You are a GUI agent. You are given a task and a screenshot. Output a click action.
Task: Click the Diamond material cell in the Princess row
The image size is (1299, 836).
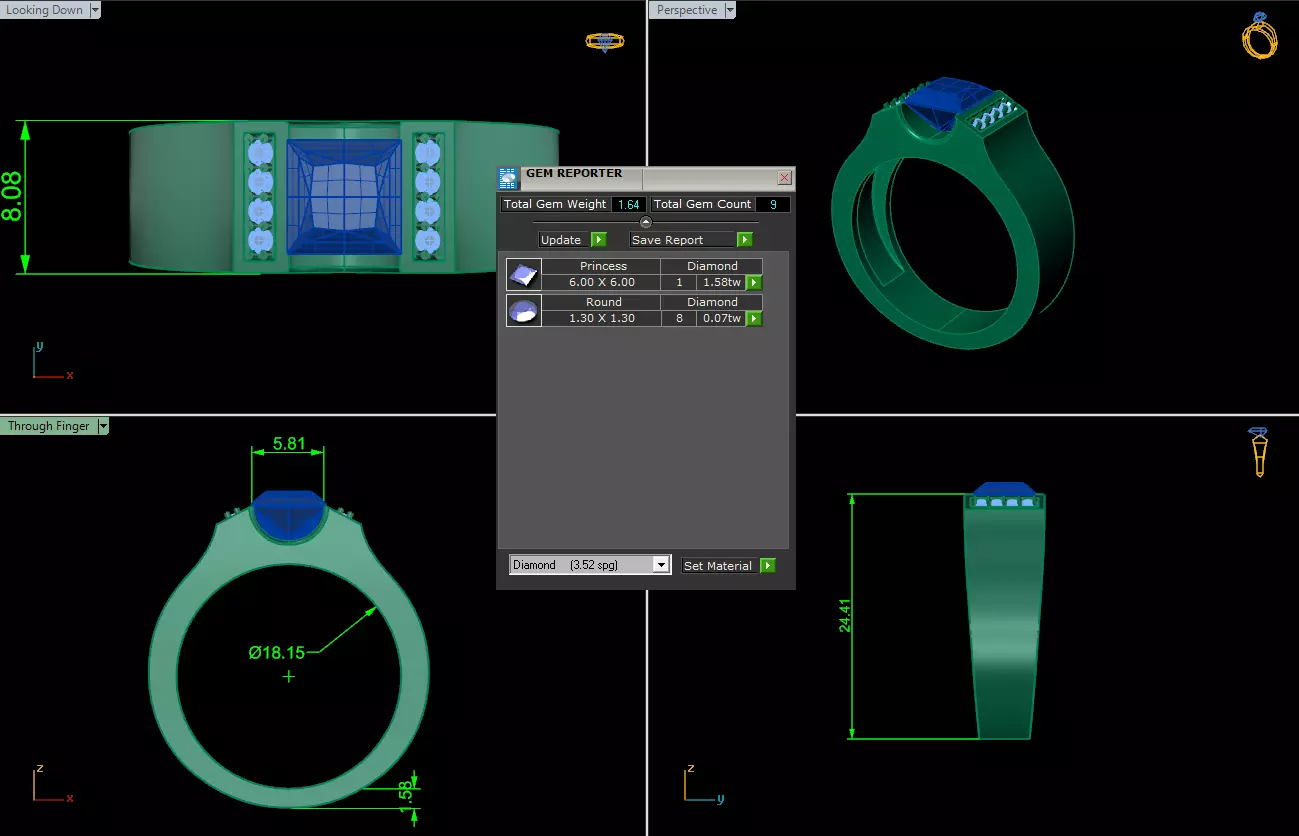click(x=712, y=266)
